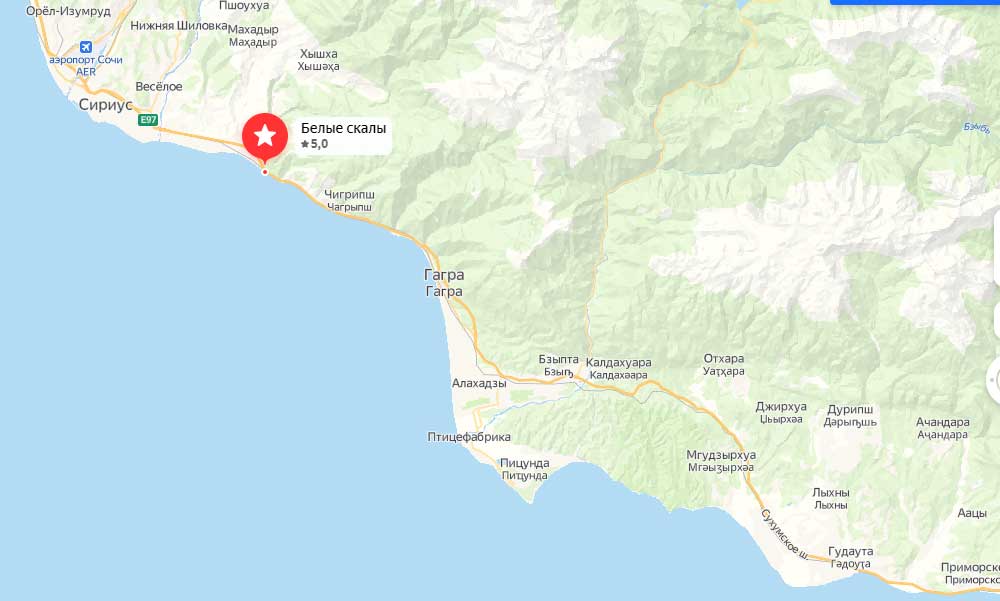Click the Птицефабрика place label
The height and width of the screenshot is (601, 1000).
coord(469,437)
